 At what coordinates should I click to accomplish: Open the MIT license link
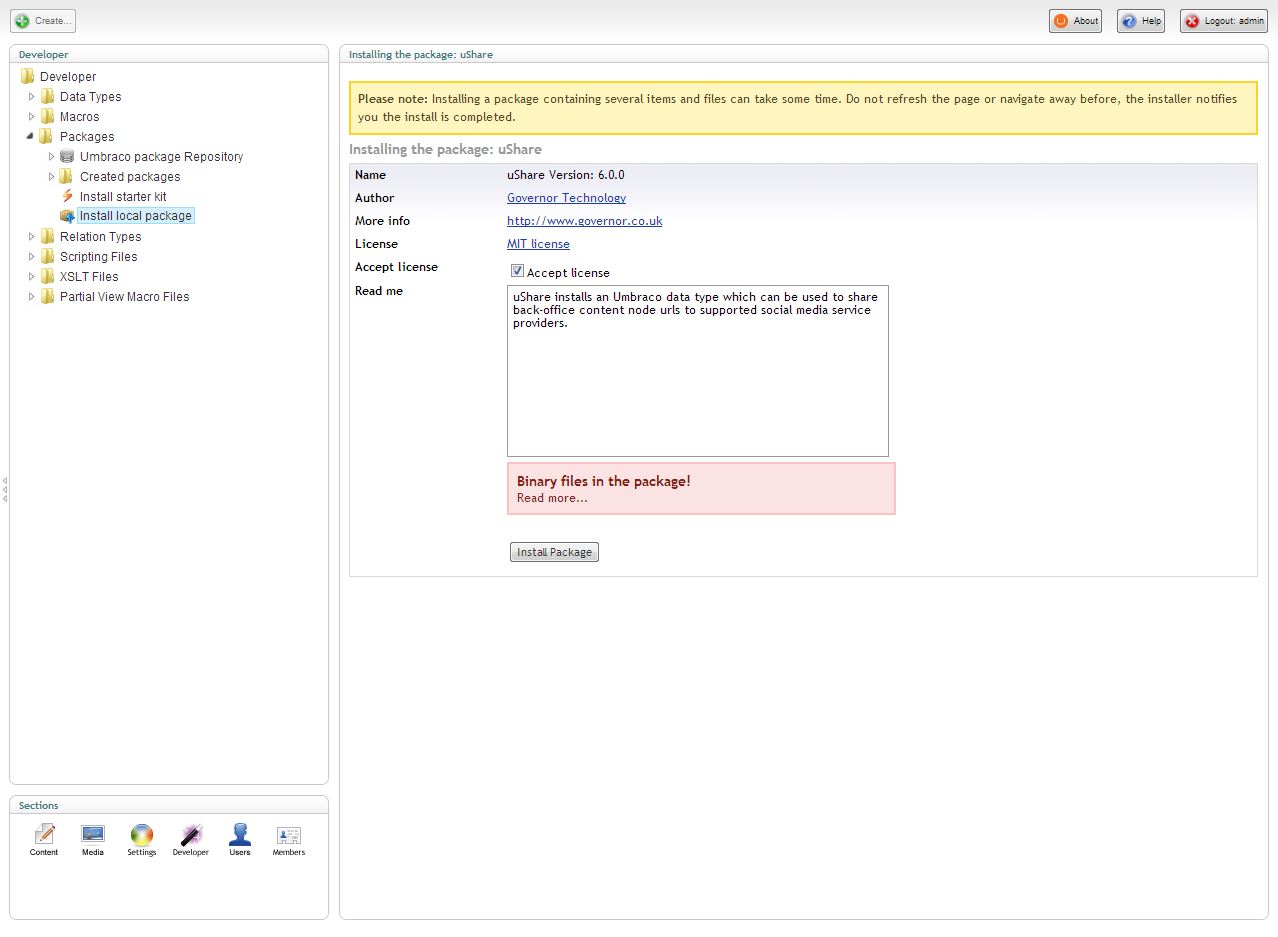pos(538,244)
